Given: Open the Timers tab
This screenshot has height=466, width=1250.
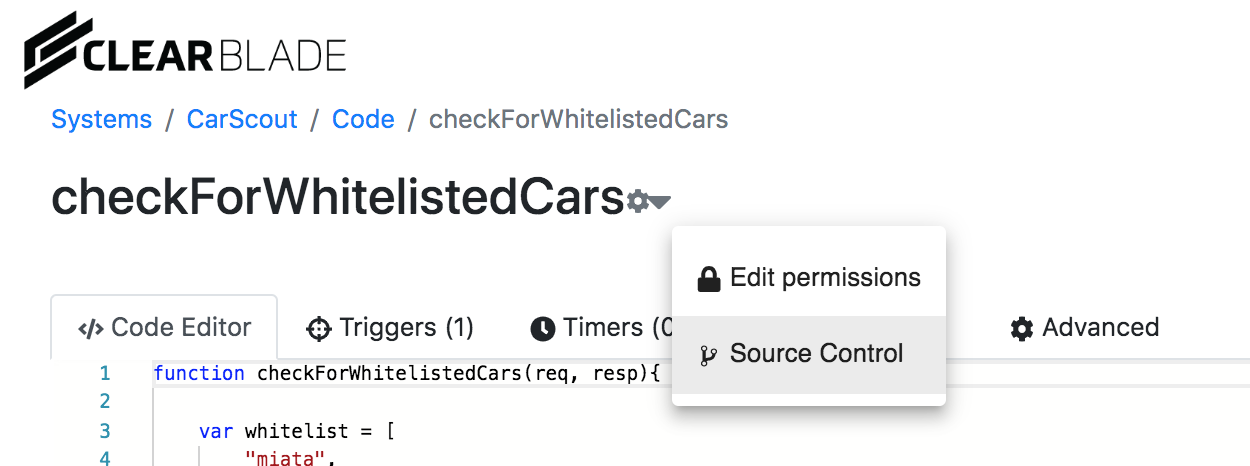Looking at the screenshot, I should coord(600,328).
